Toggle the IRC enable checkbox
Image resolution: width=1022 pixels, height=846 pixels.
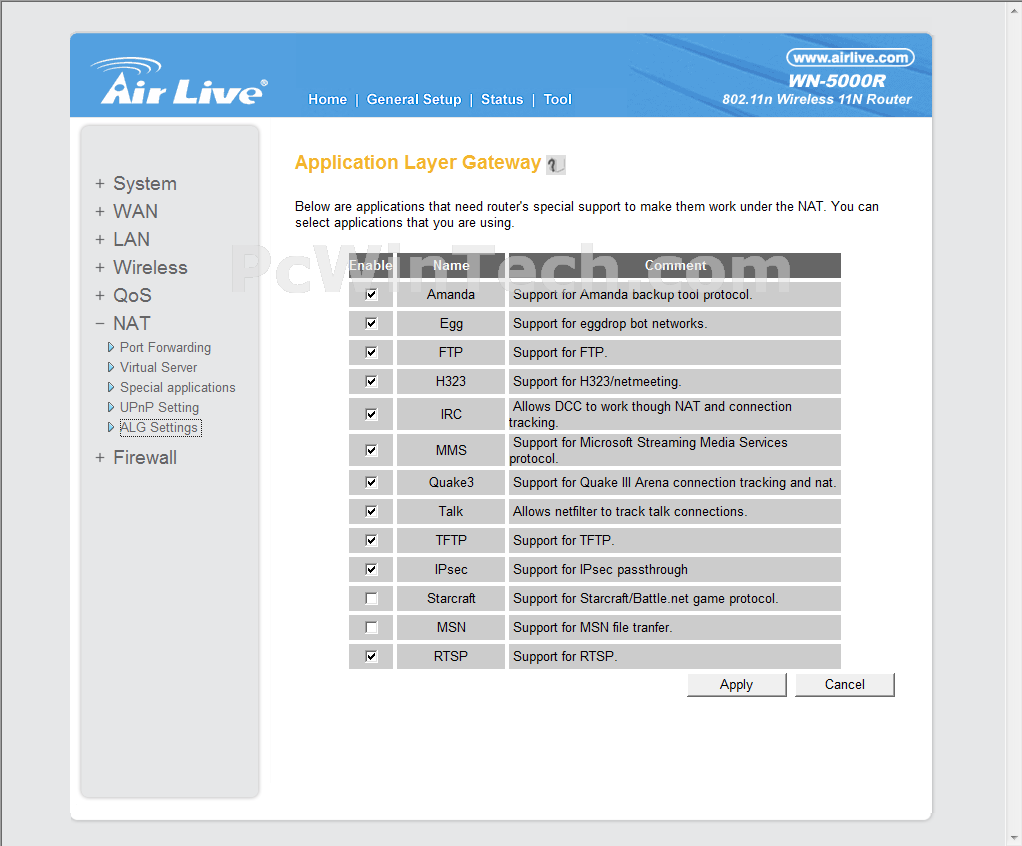pyautogui.click(x=371, y=414)
